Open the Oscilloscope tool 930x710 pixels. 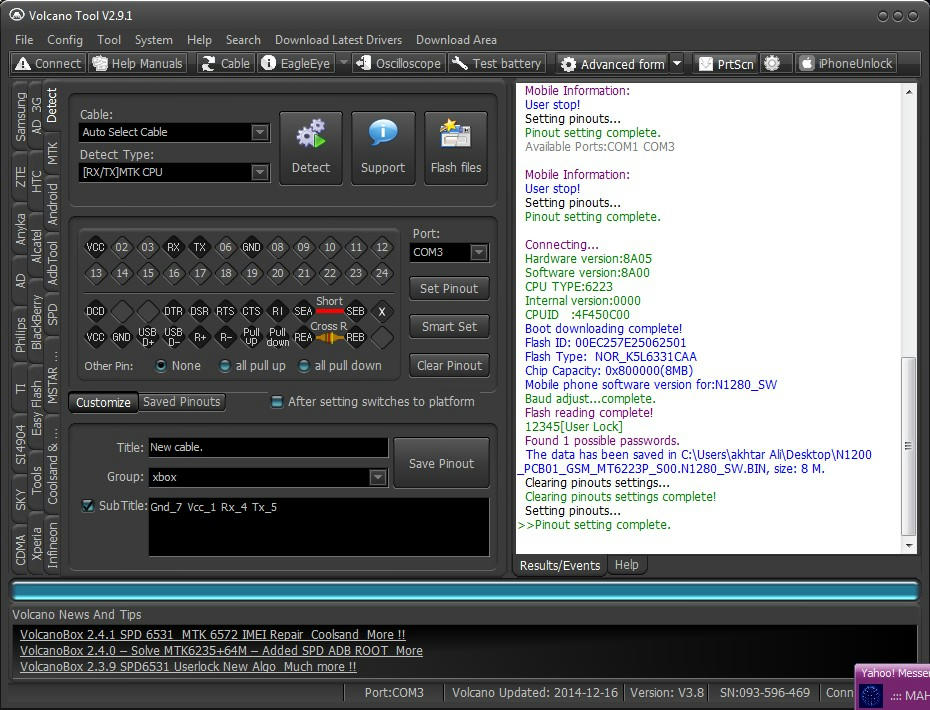[399, 63]
